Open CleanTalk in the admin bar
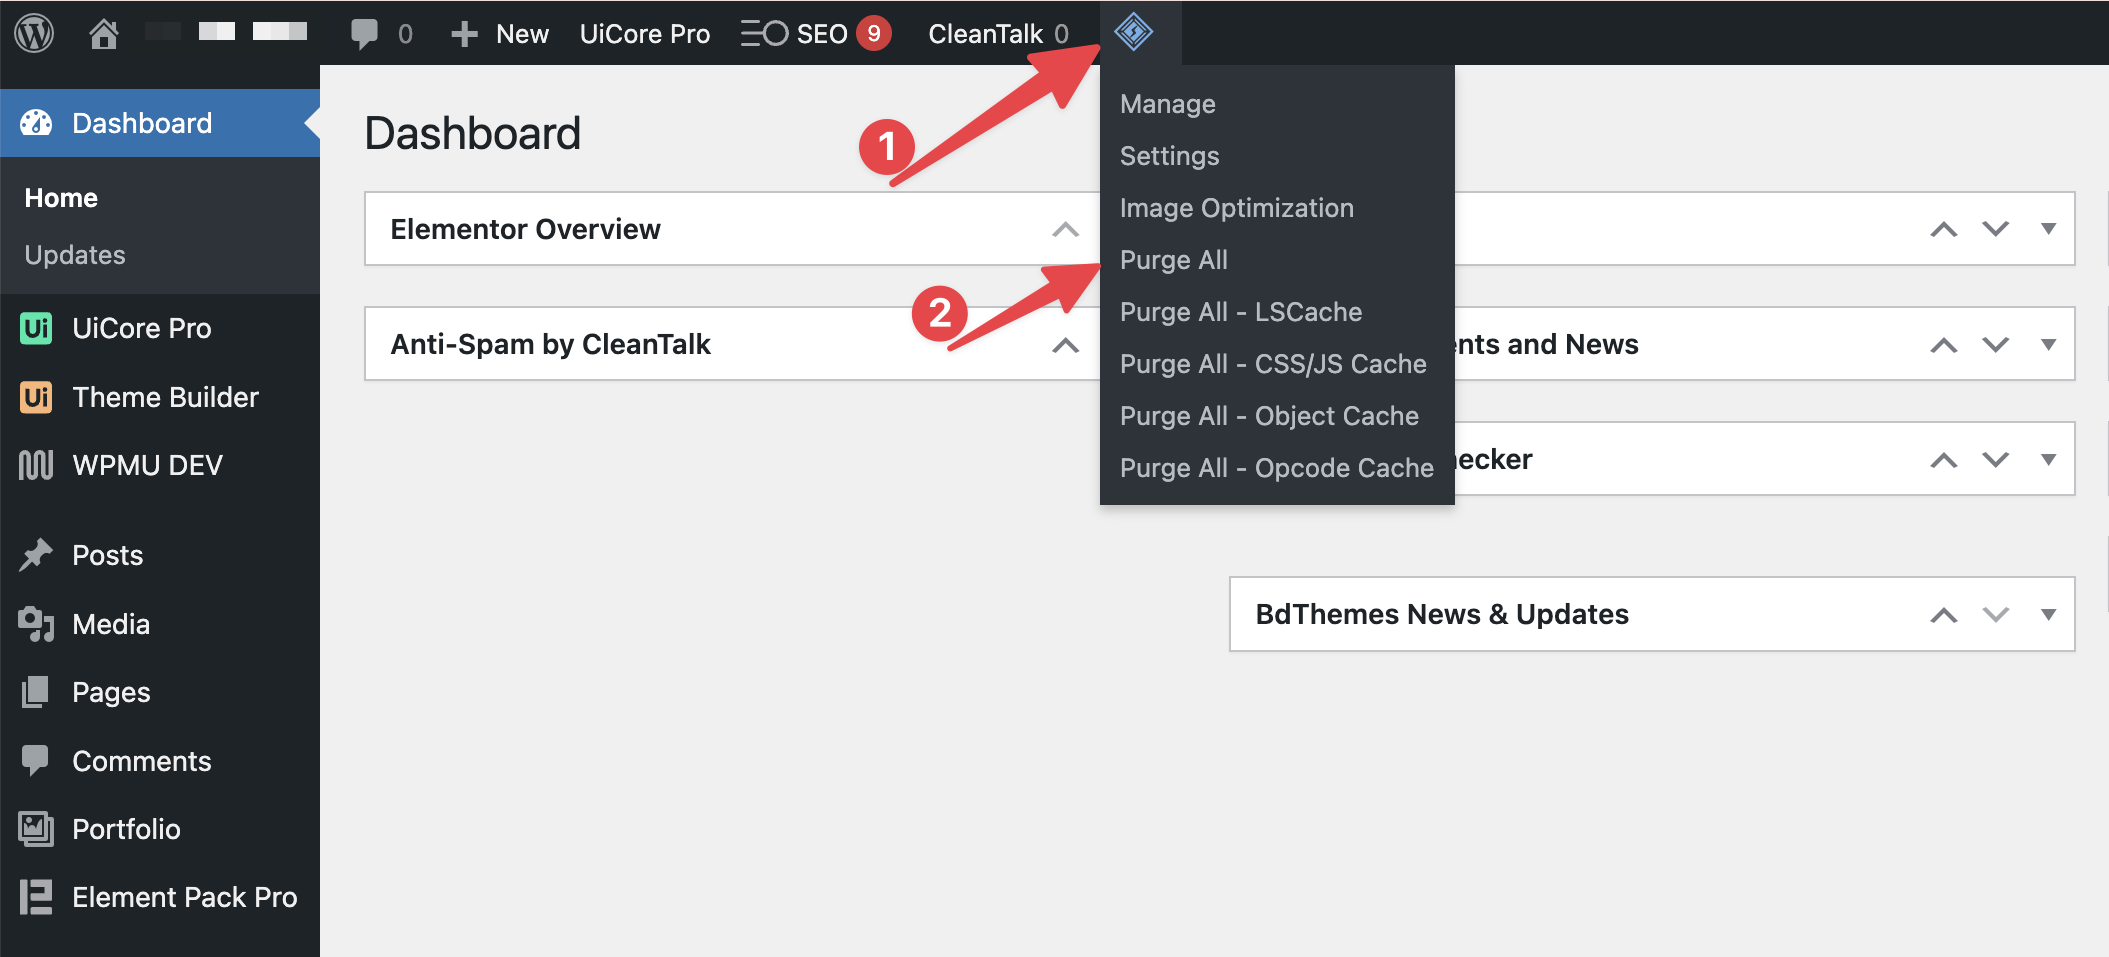Viewport: 2109px width, 957px height. 998,34
